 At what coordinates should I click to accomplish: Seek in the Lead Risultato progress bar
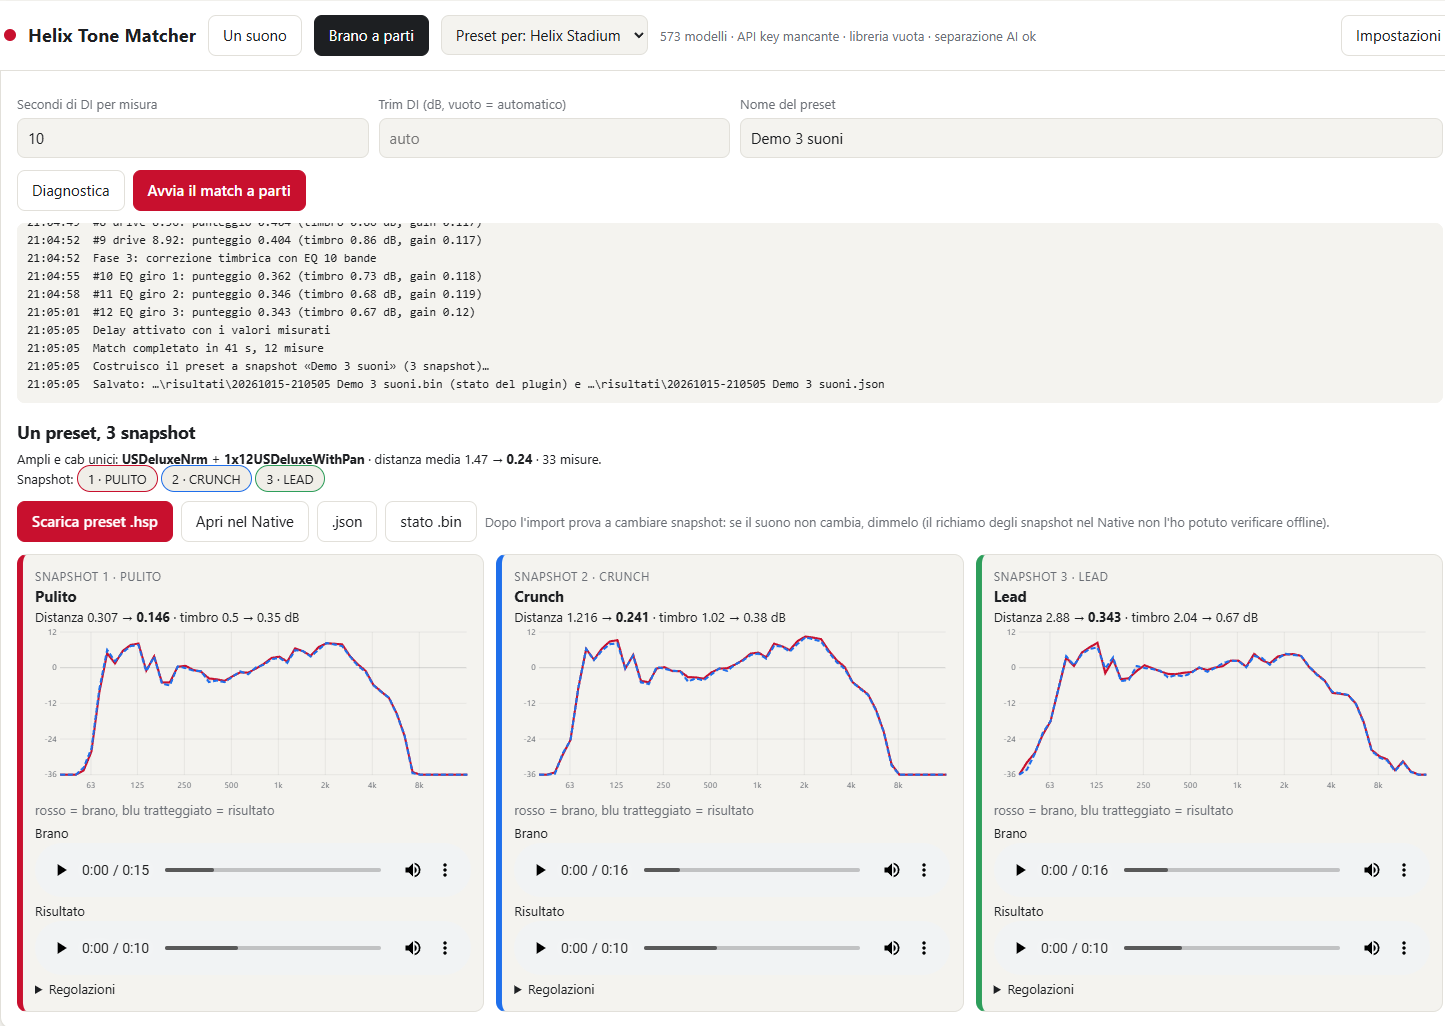(x=1232, y=948)
